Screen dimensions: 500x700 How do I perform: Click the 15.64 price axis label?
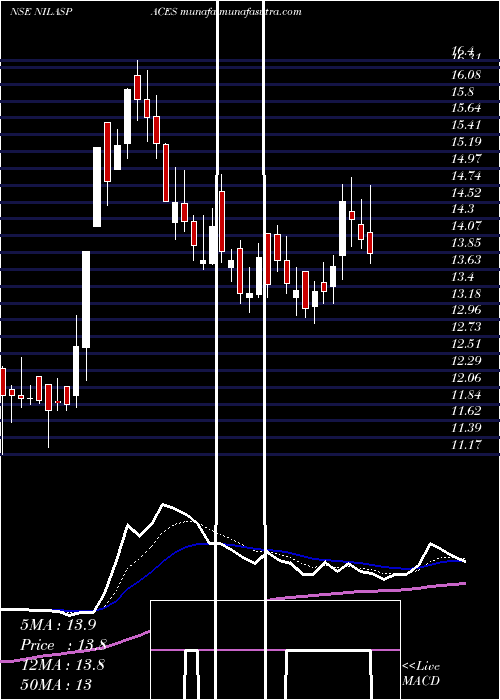coord(466,108)
